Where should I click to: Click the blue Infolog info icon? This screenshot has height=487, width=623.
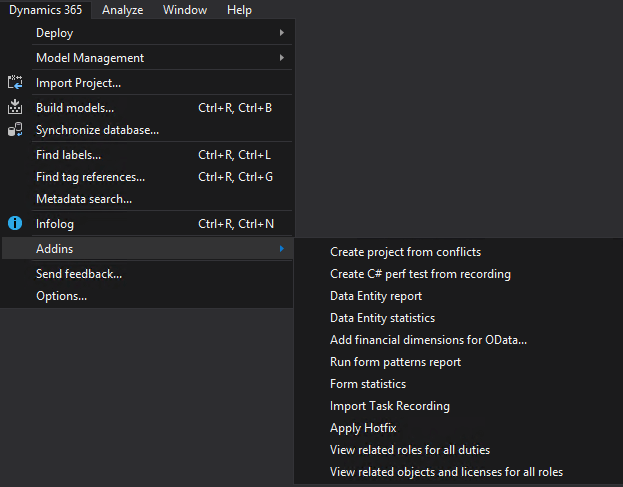coord(15,223)
